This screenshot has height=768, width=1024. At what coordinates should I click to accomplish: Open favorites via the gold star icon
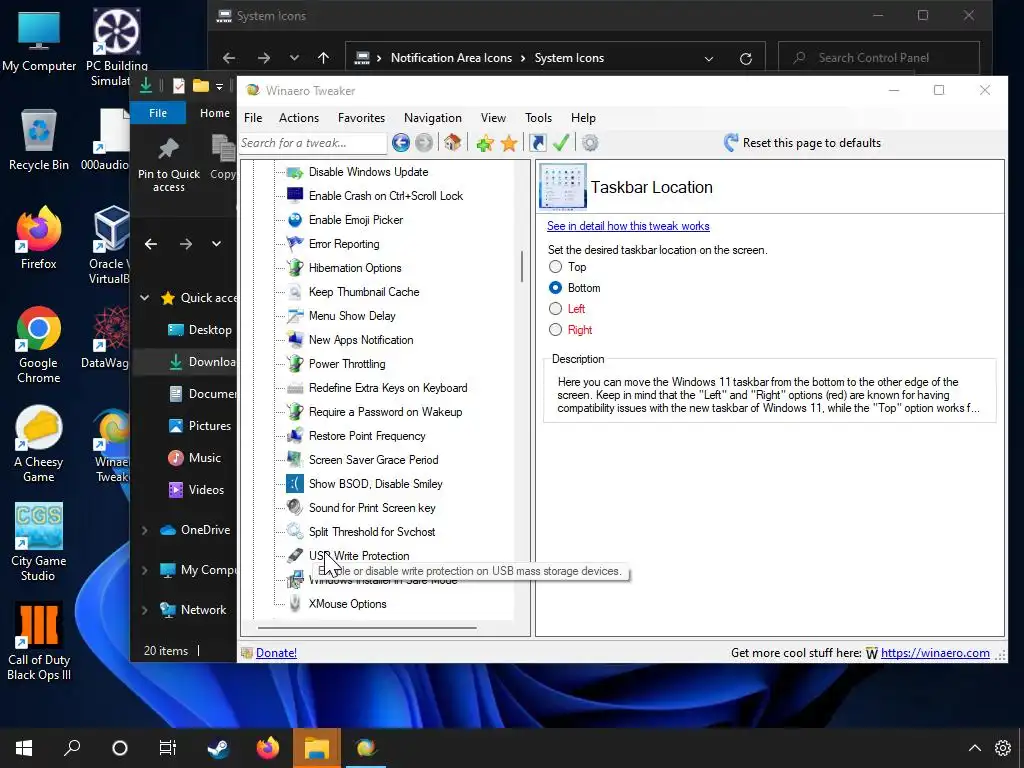509,143
